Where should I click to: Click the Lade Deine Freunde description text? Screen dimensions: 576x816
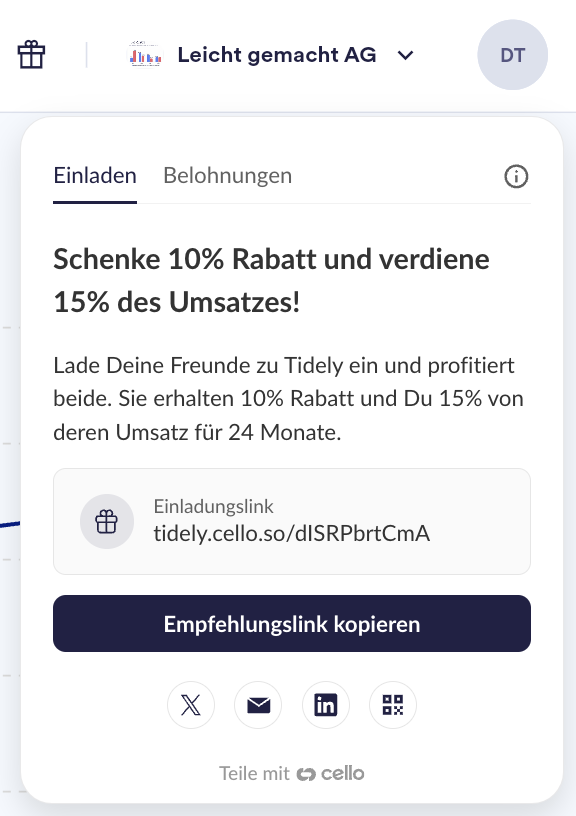click(x=288, y=399)
